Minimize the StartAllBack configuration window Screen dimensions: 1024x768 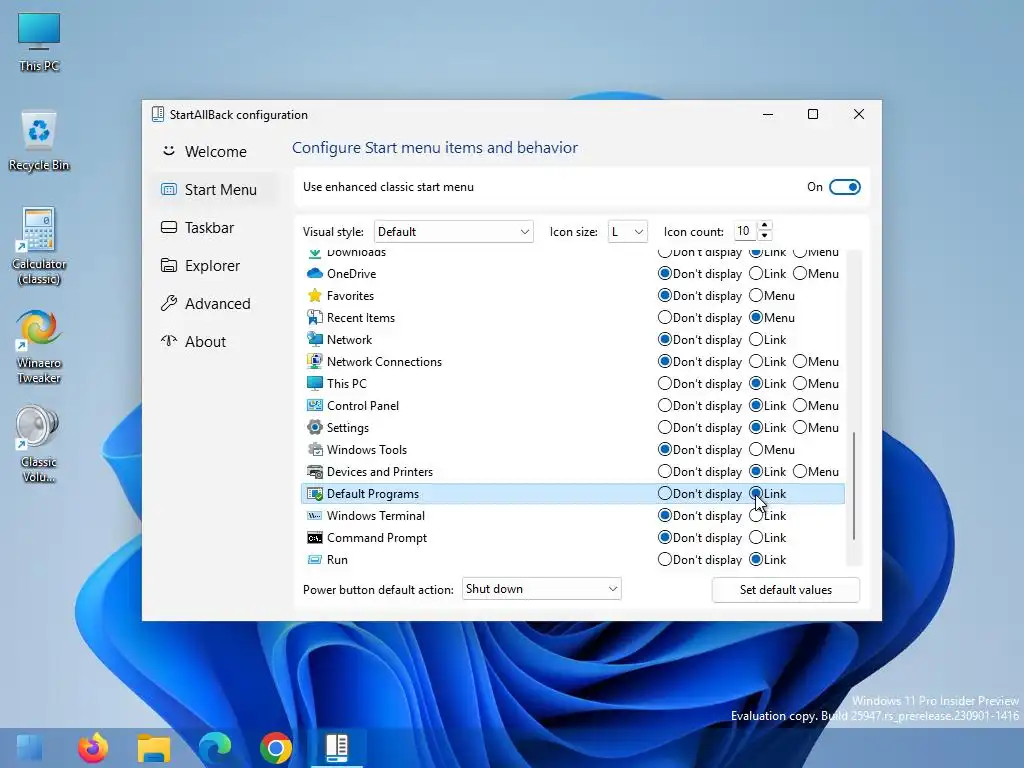768,114
